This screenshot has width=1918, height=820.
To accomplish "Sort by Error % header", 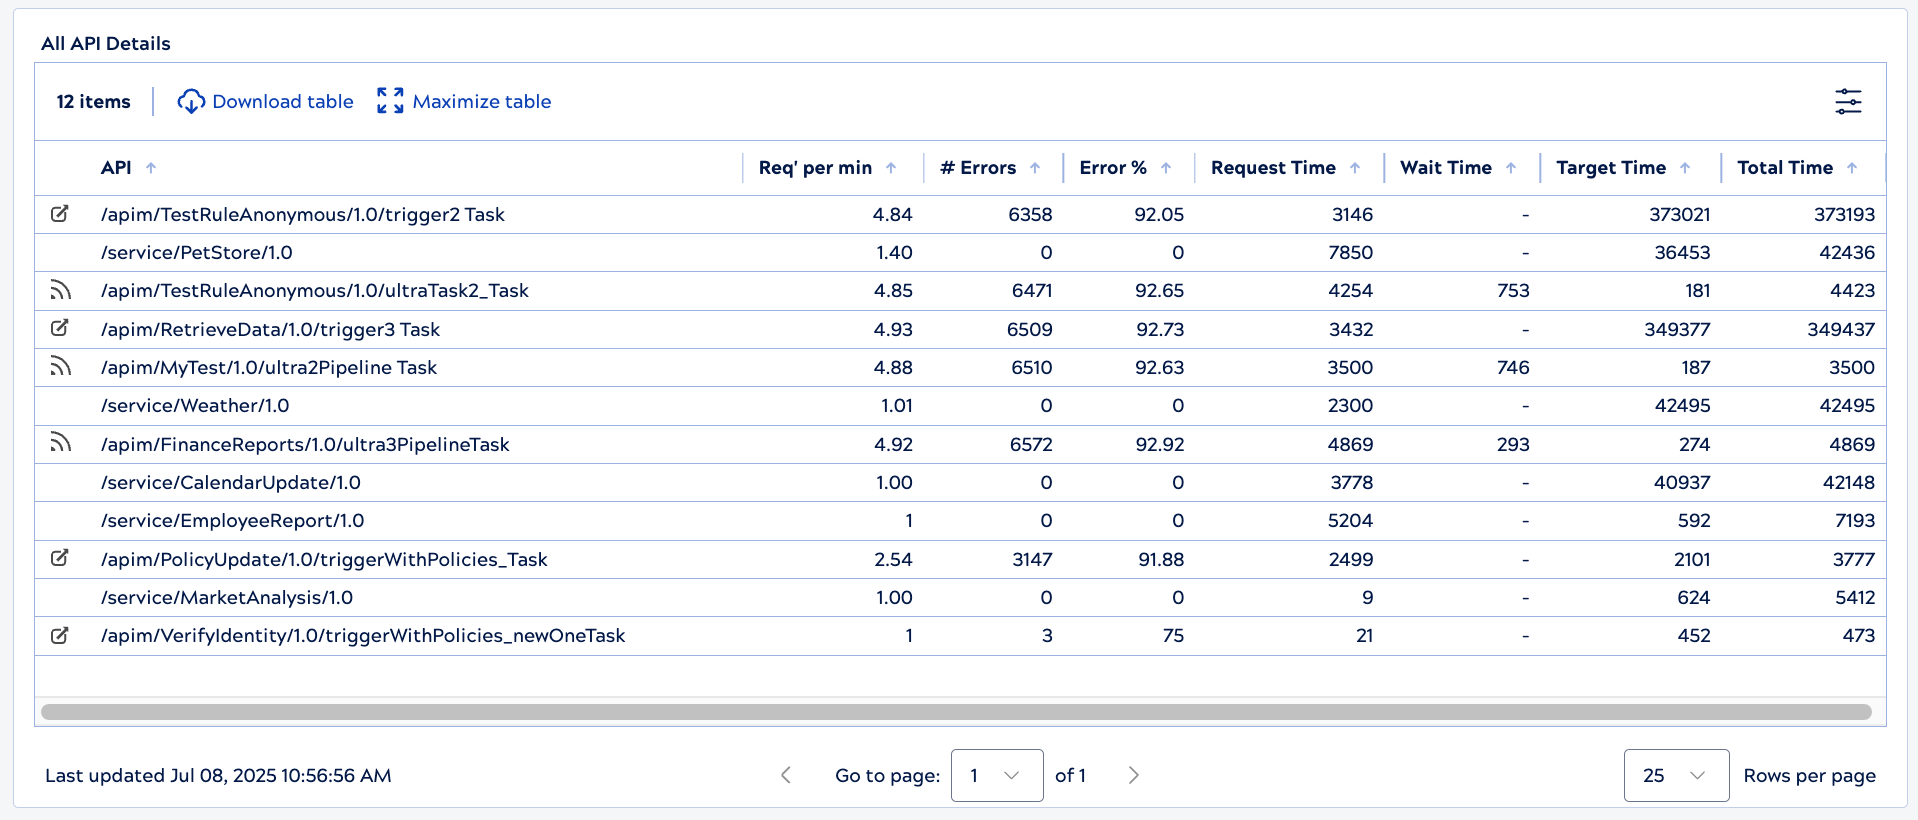I will coord(1113,168).
